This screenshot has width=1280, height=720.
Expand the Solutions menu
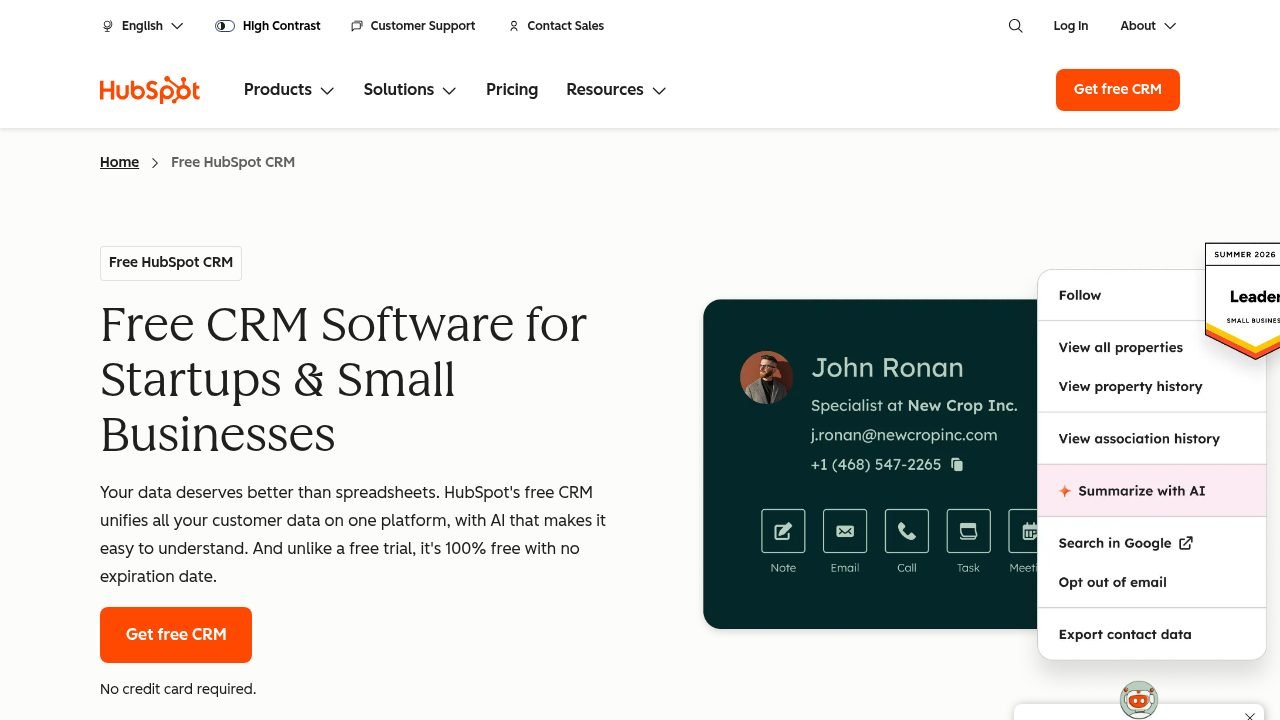pos(410,90)
